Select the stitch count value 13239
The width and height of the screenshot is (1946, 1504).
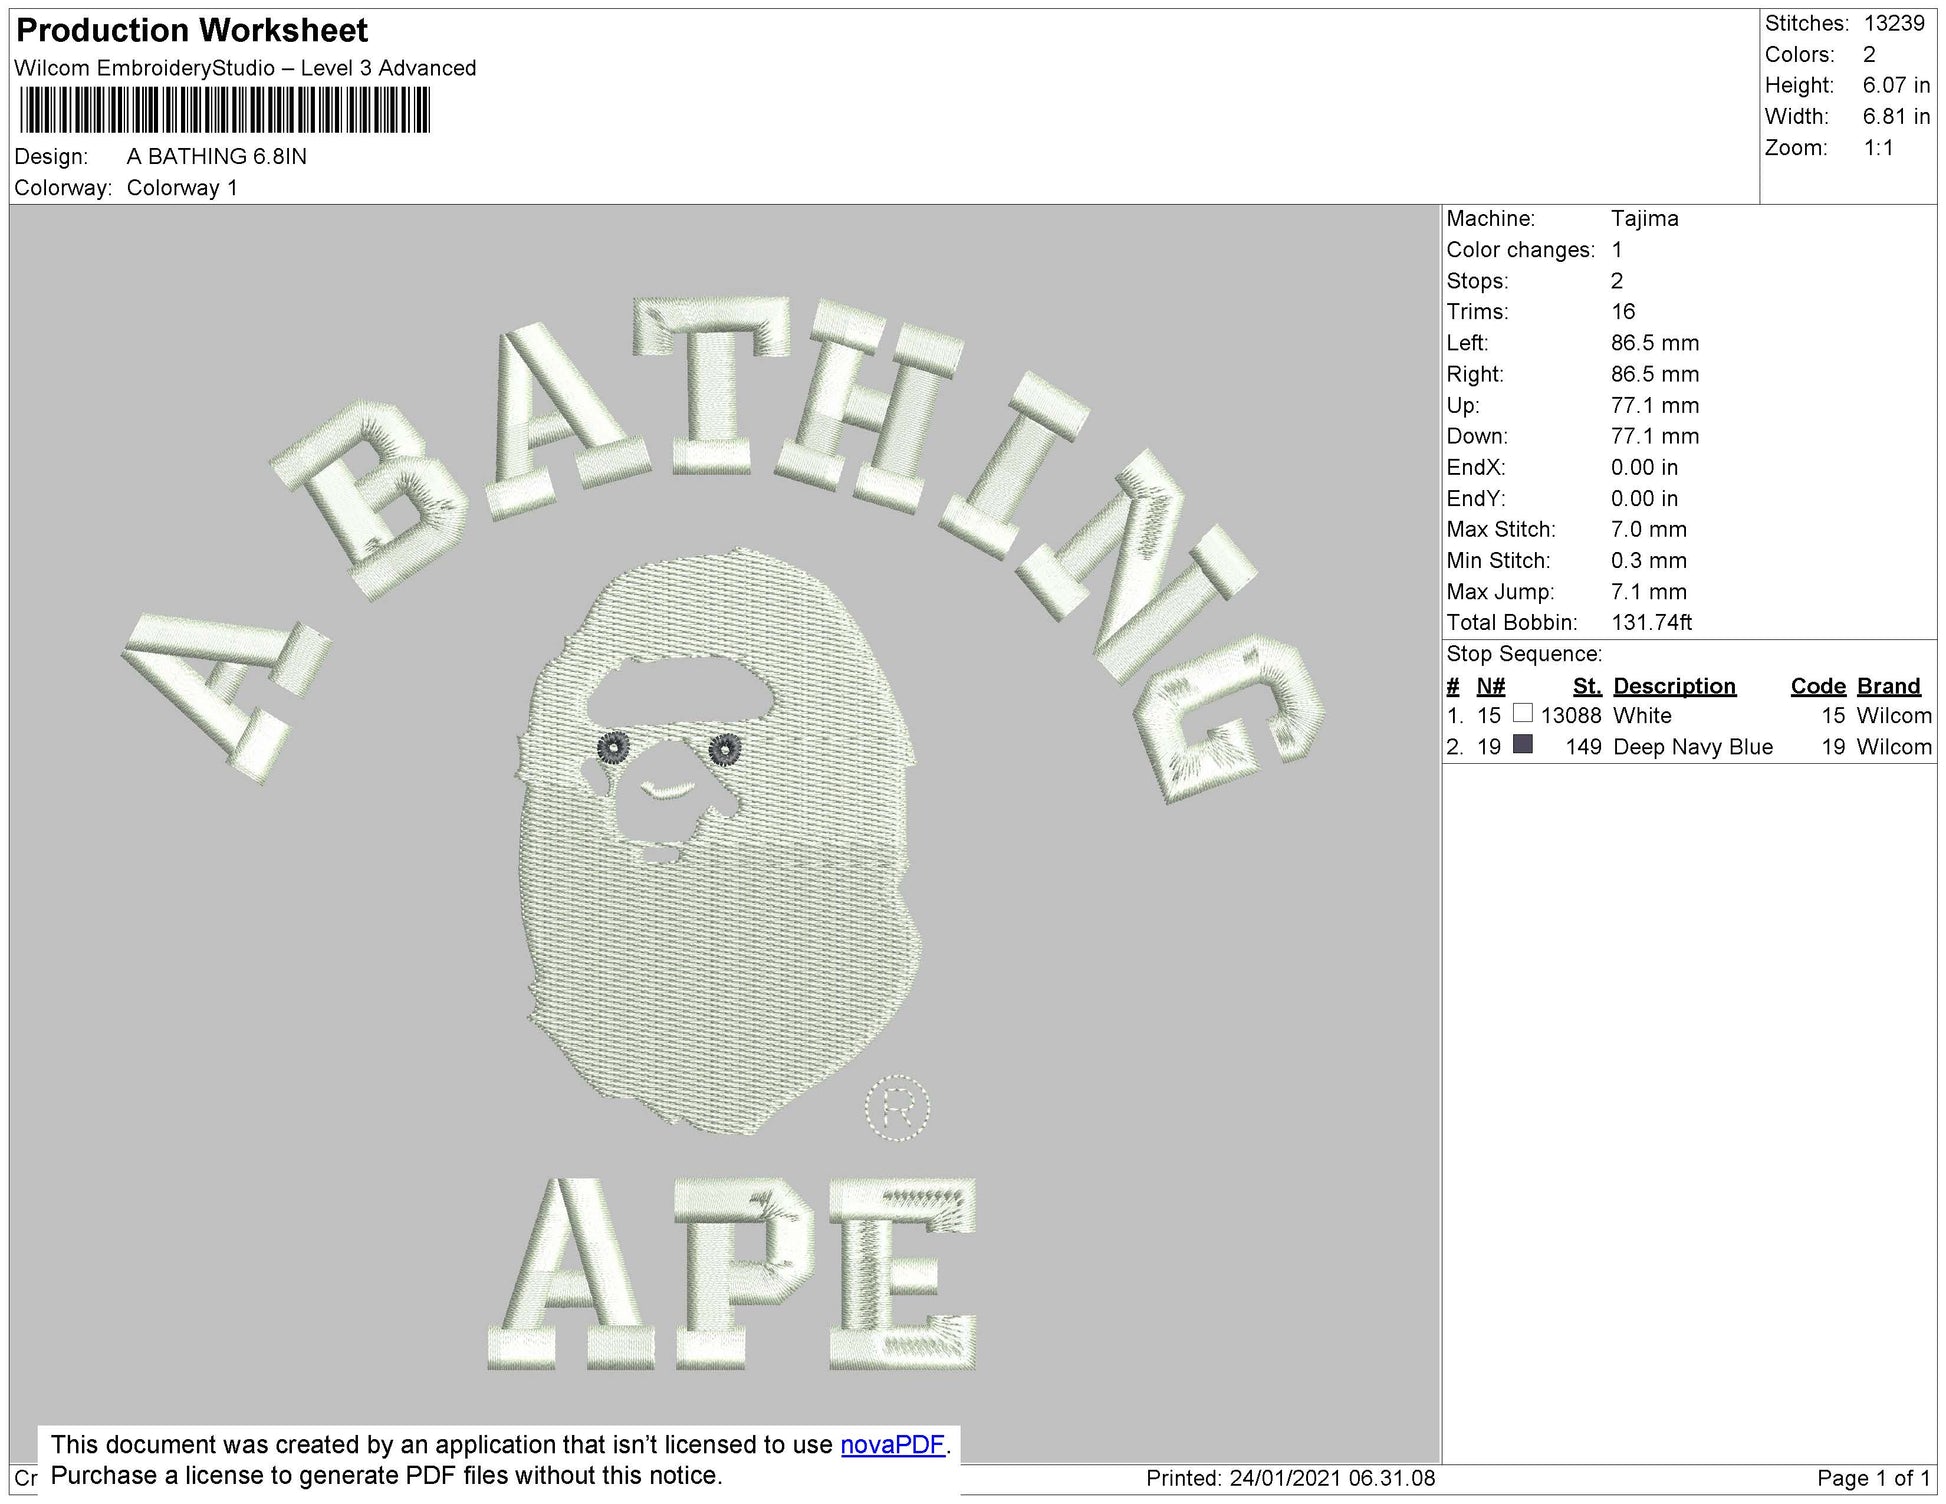coord(1894,23)
